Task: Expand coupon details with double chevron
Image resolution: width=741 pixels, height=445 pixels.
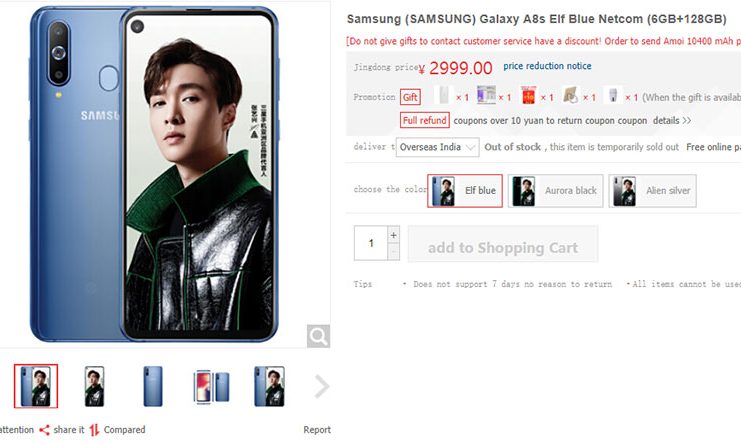Action: (x=687, y=121)
